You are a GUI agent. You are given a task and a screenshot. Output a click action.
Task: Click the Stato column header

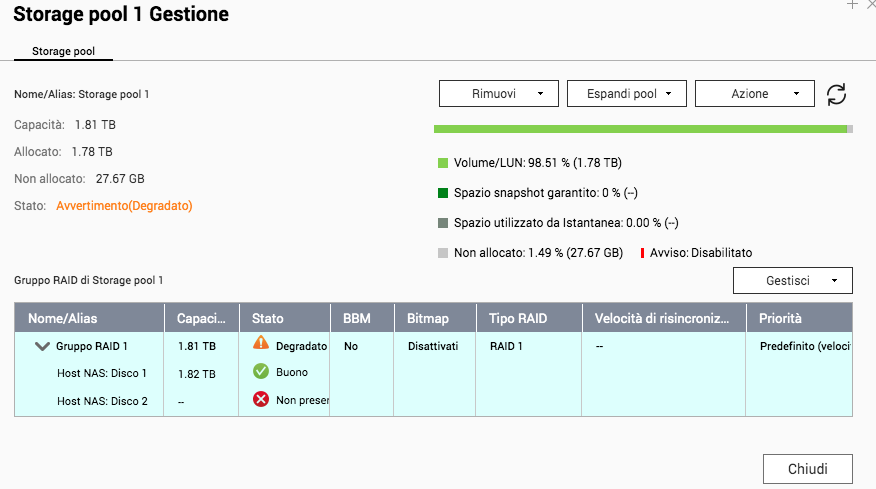click(268, 318)
